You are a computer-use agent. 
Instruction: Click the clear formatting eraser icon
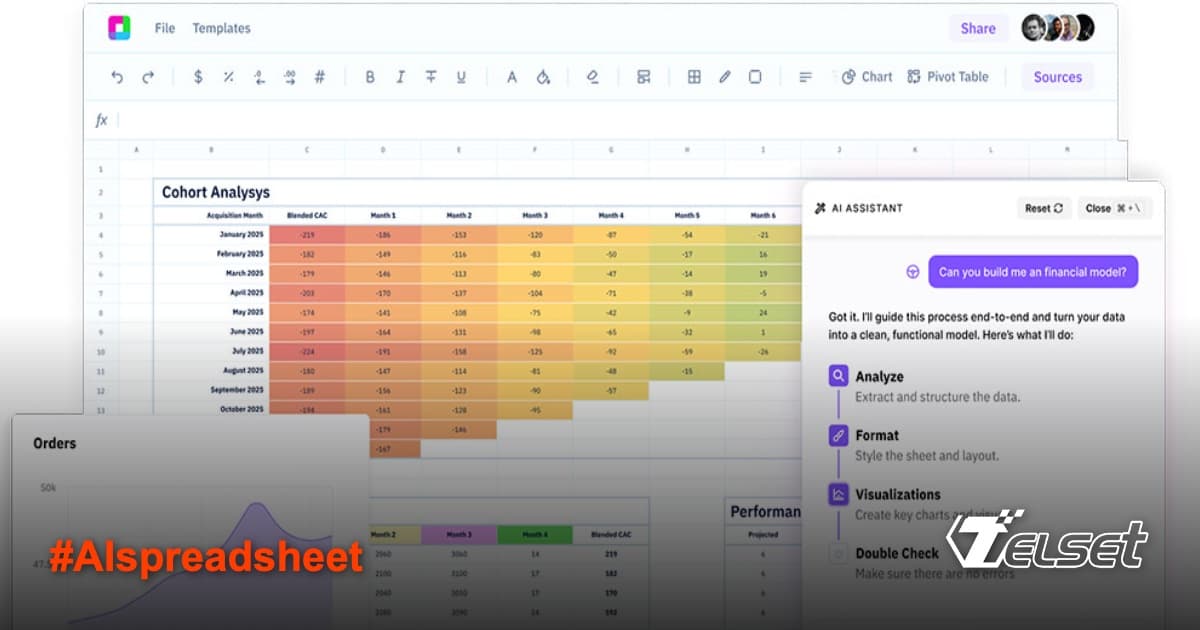click(593, 77)
